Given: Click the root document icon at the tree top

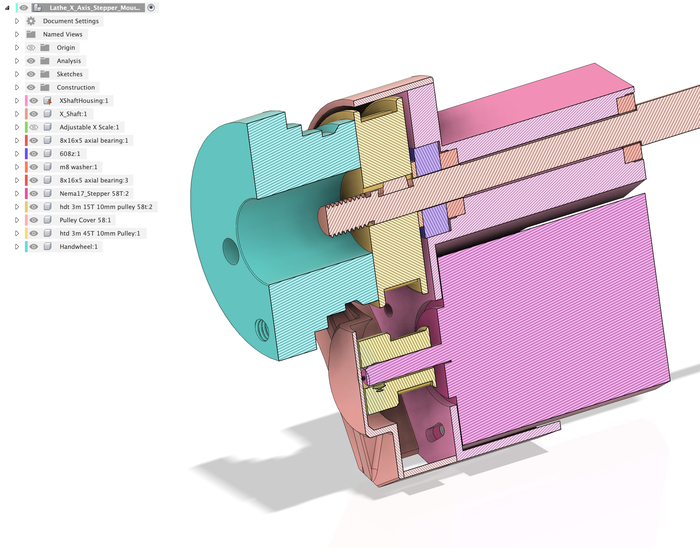Looking at the screenshot, I should [38, 8].
